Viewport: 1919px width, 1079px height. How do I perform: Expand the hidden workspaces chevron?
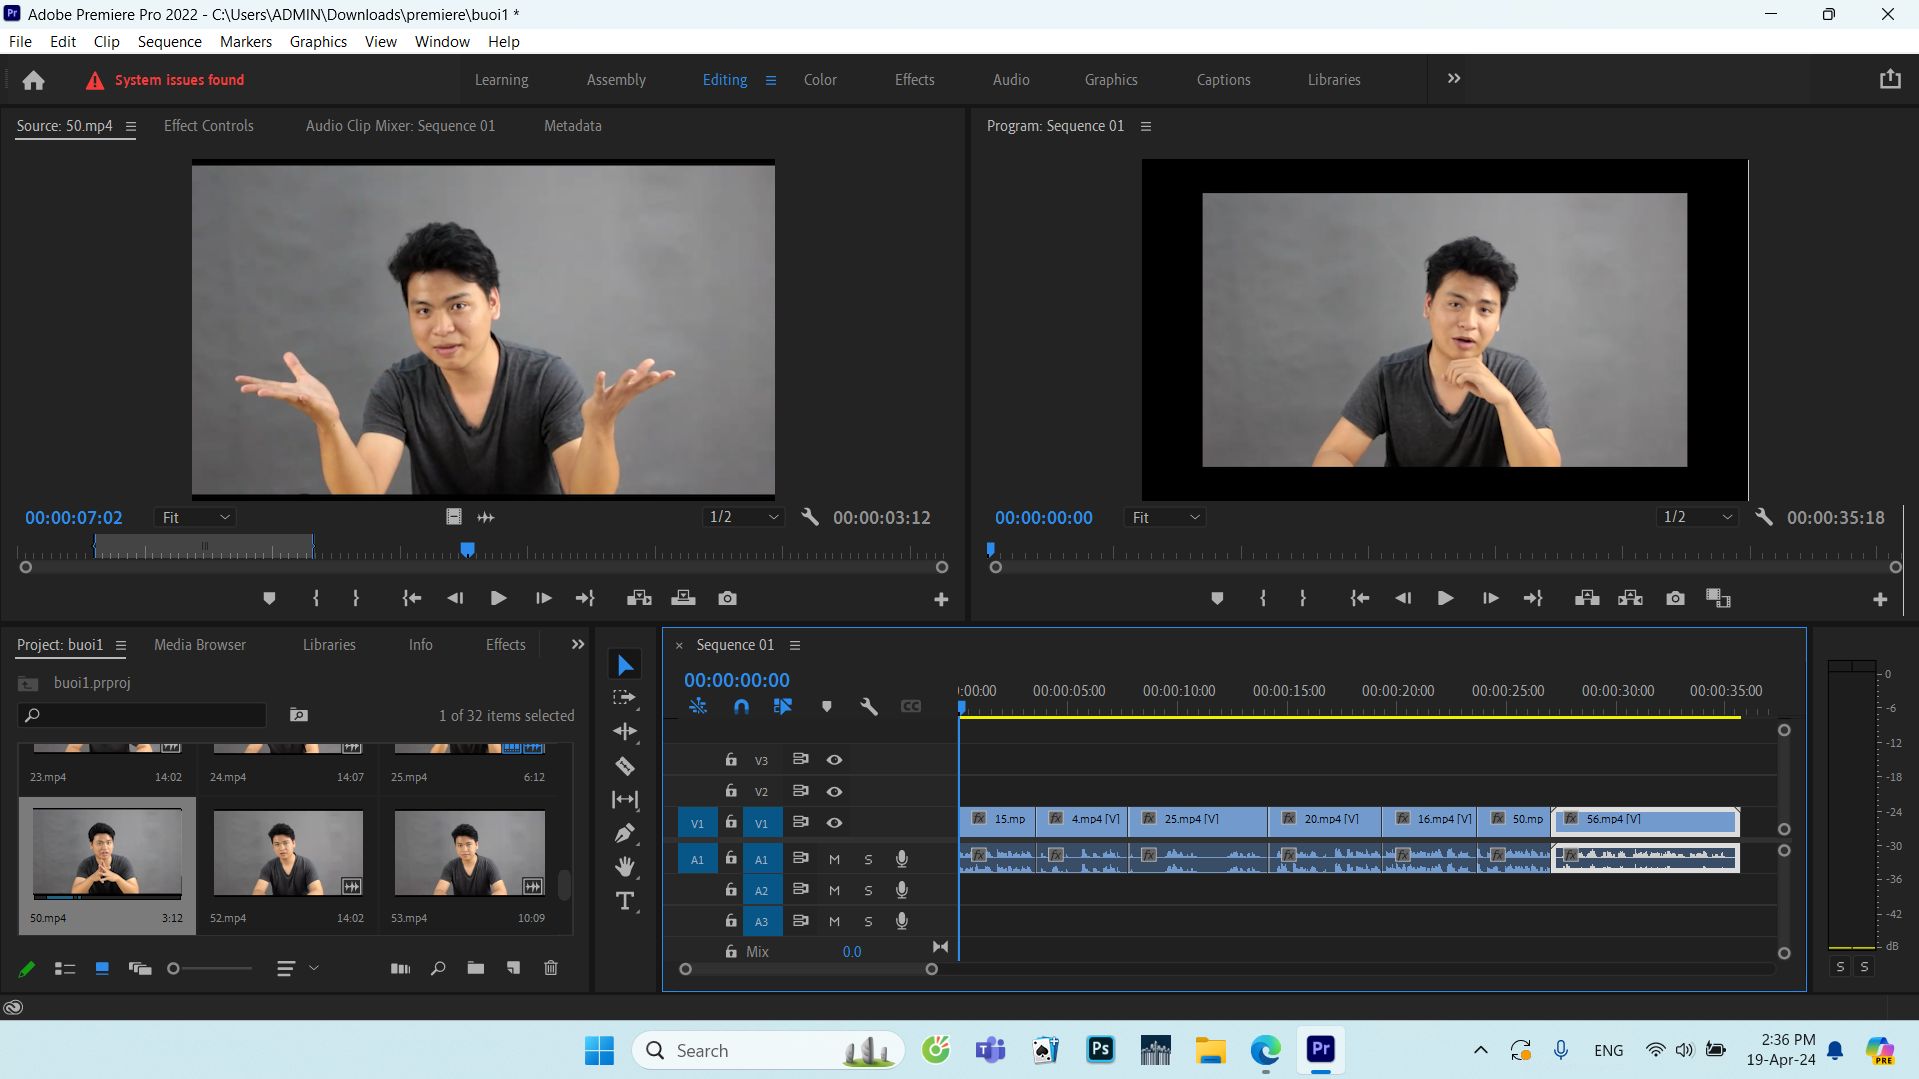point(1453,79)
